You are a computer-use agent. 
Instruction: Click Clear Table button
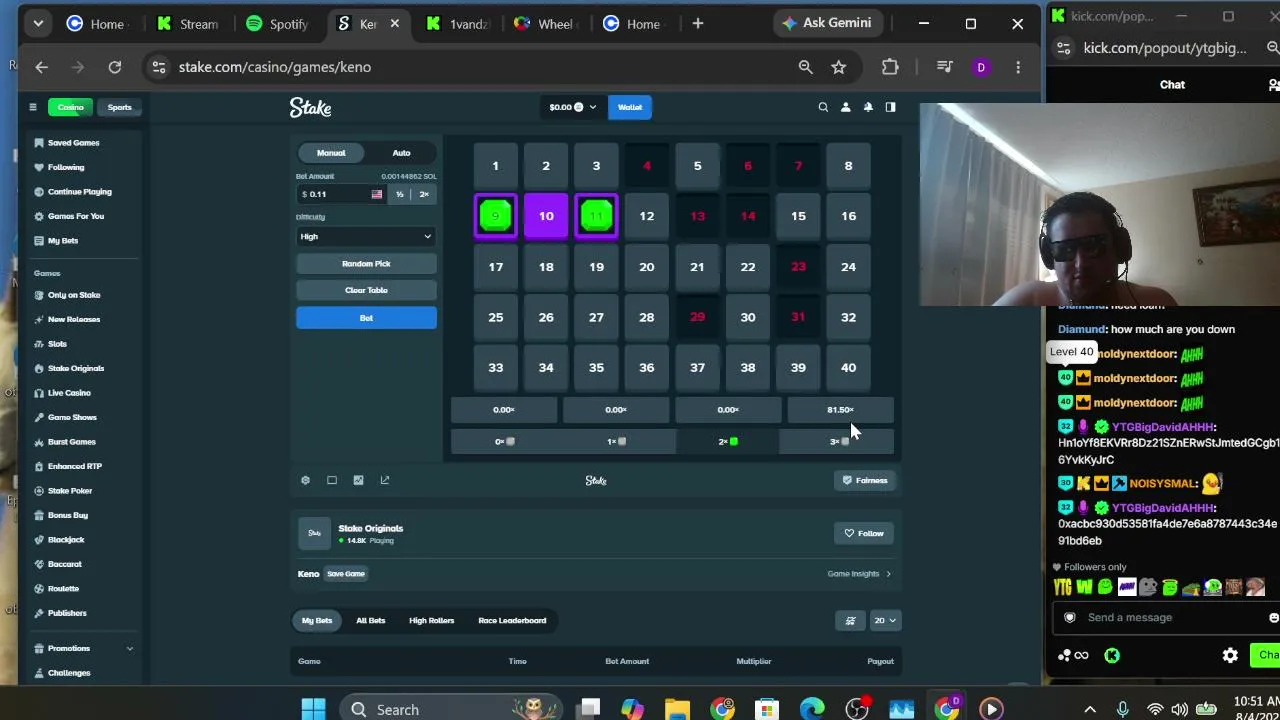(x=366, y=290)
